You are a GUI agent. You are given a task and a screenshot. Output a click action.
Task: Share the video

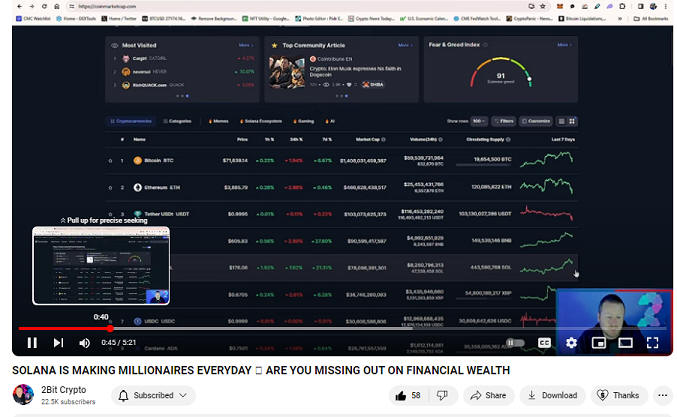[488, 395]
